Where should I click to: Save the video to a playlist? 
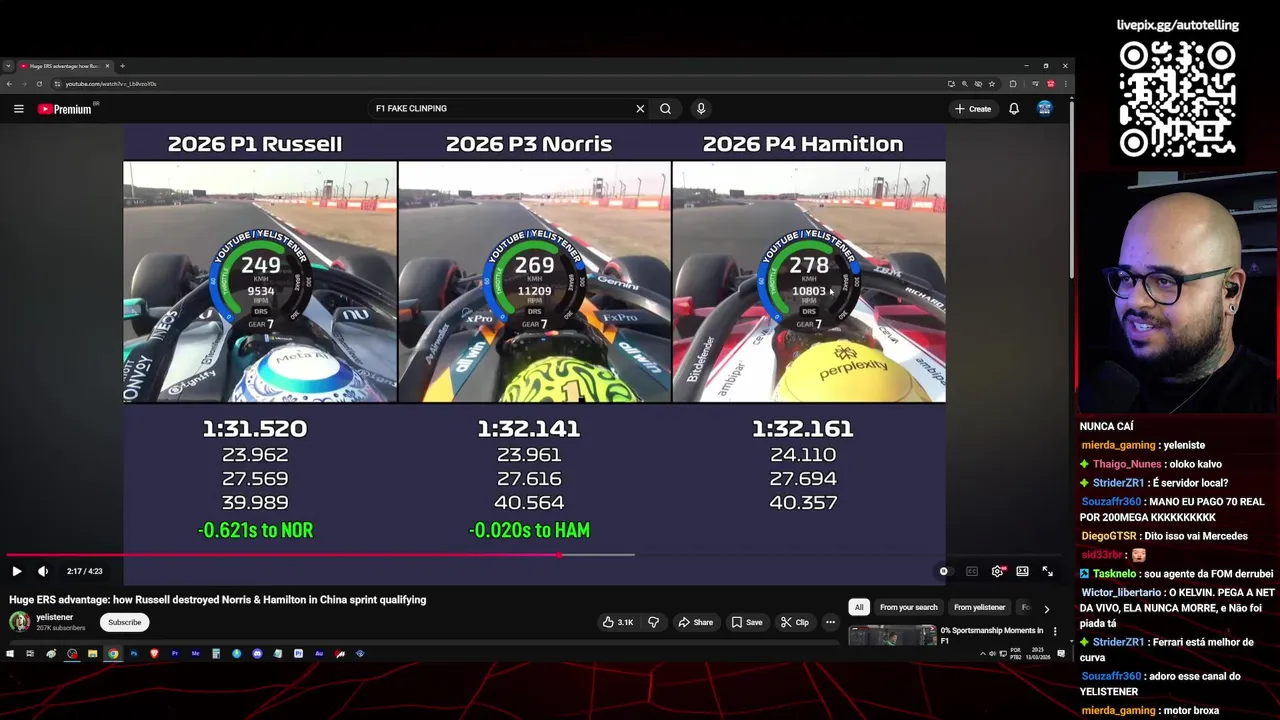746,622
